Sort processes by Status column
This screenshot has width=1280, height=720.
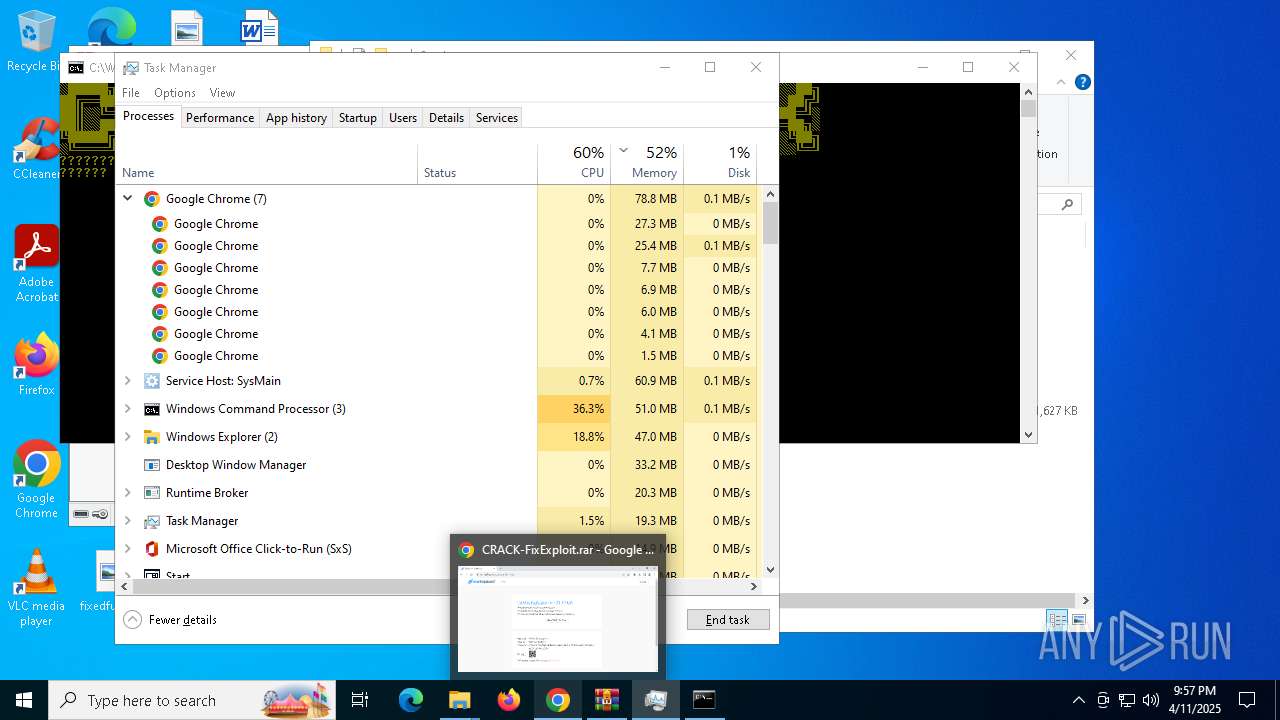pos(477,164)
